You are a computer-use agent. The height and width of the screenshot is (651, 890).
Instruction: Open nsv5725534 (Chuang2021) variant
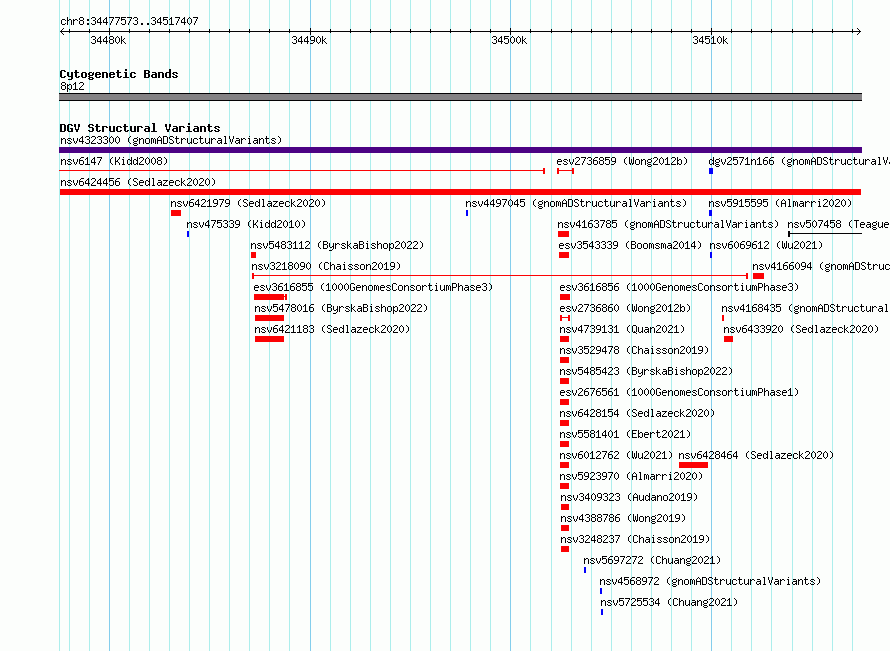pyautogui.click(x=669, y=602)
